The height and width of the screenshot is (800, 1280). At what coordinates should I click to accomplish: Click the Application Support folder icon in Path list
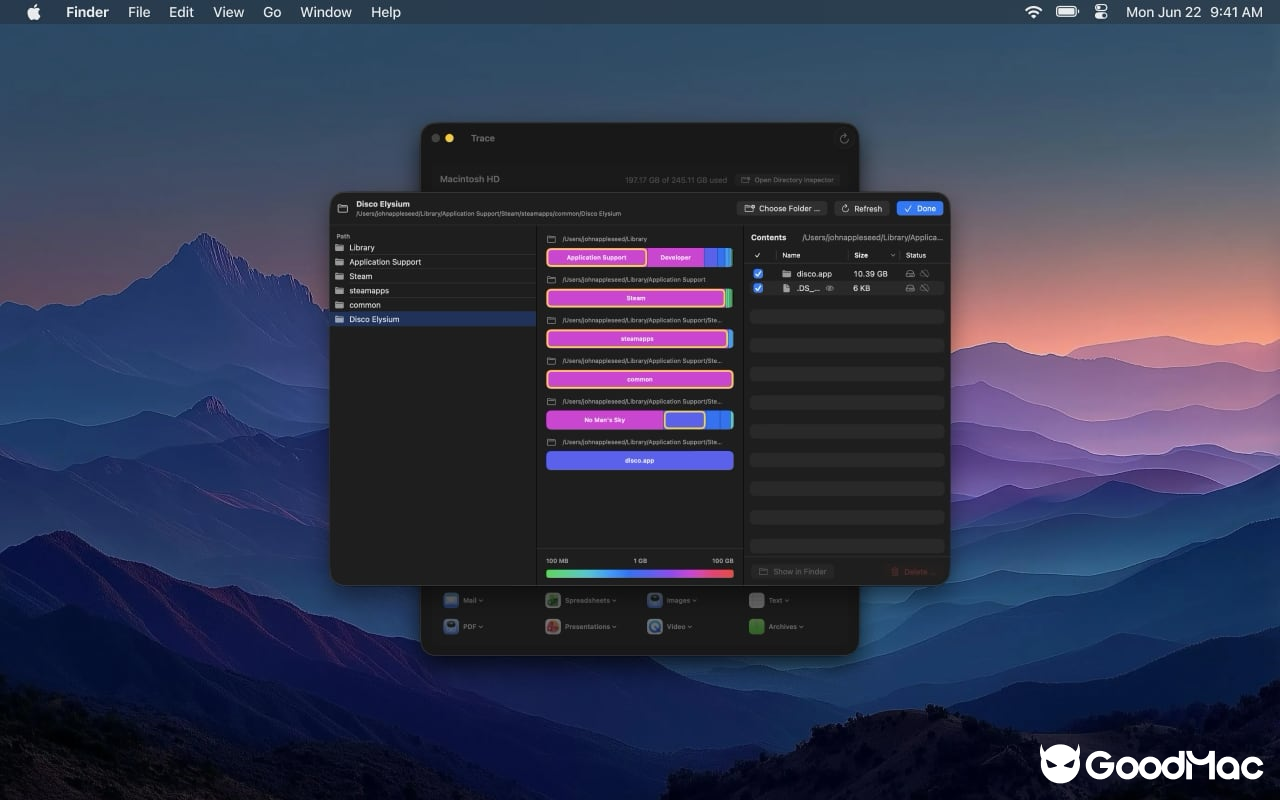click(340, 262)
